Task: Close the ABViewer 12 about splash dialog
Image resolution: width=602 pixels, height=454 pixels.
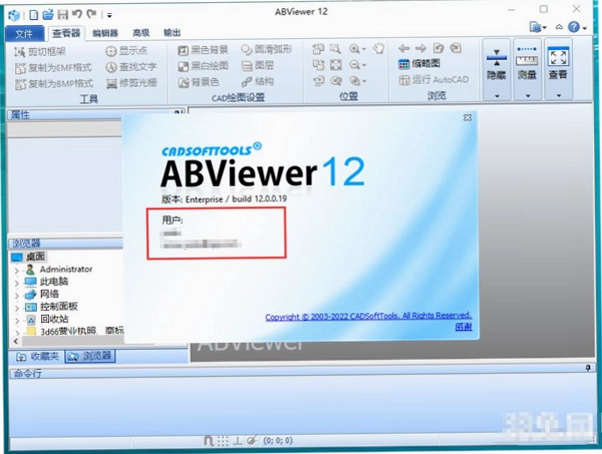Action: 467,117
